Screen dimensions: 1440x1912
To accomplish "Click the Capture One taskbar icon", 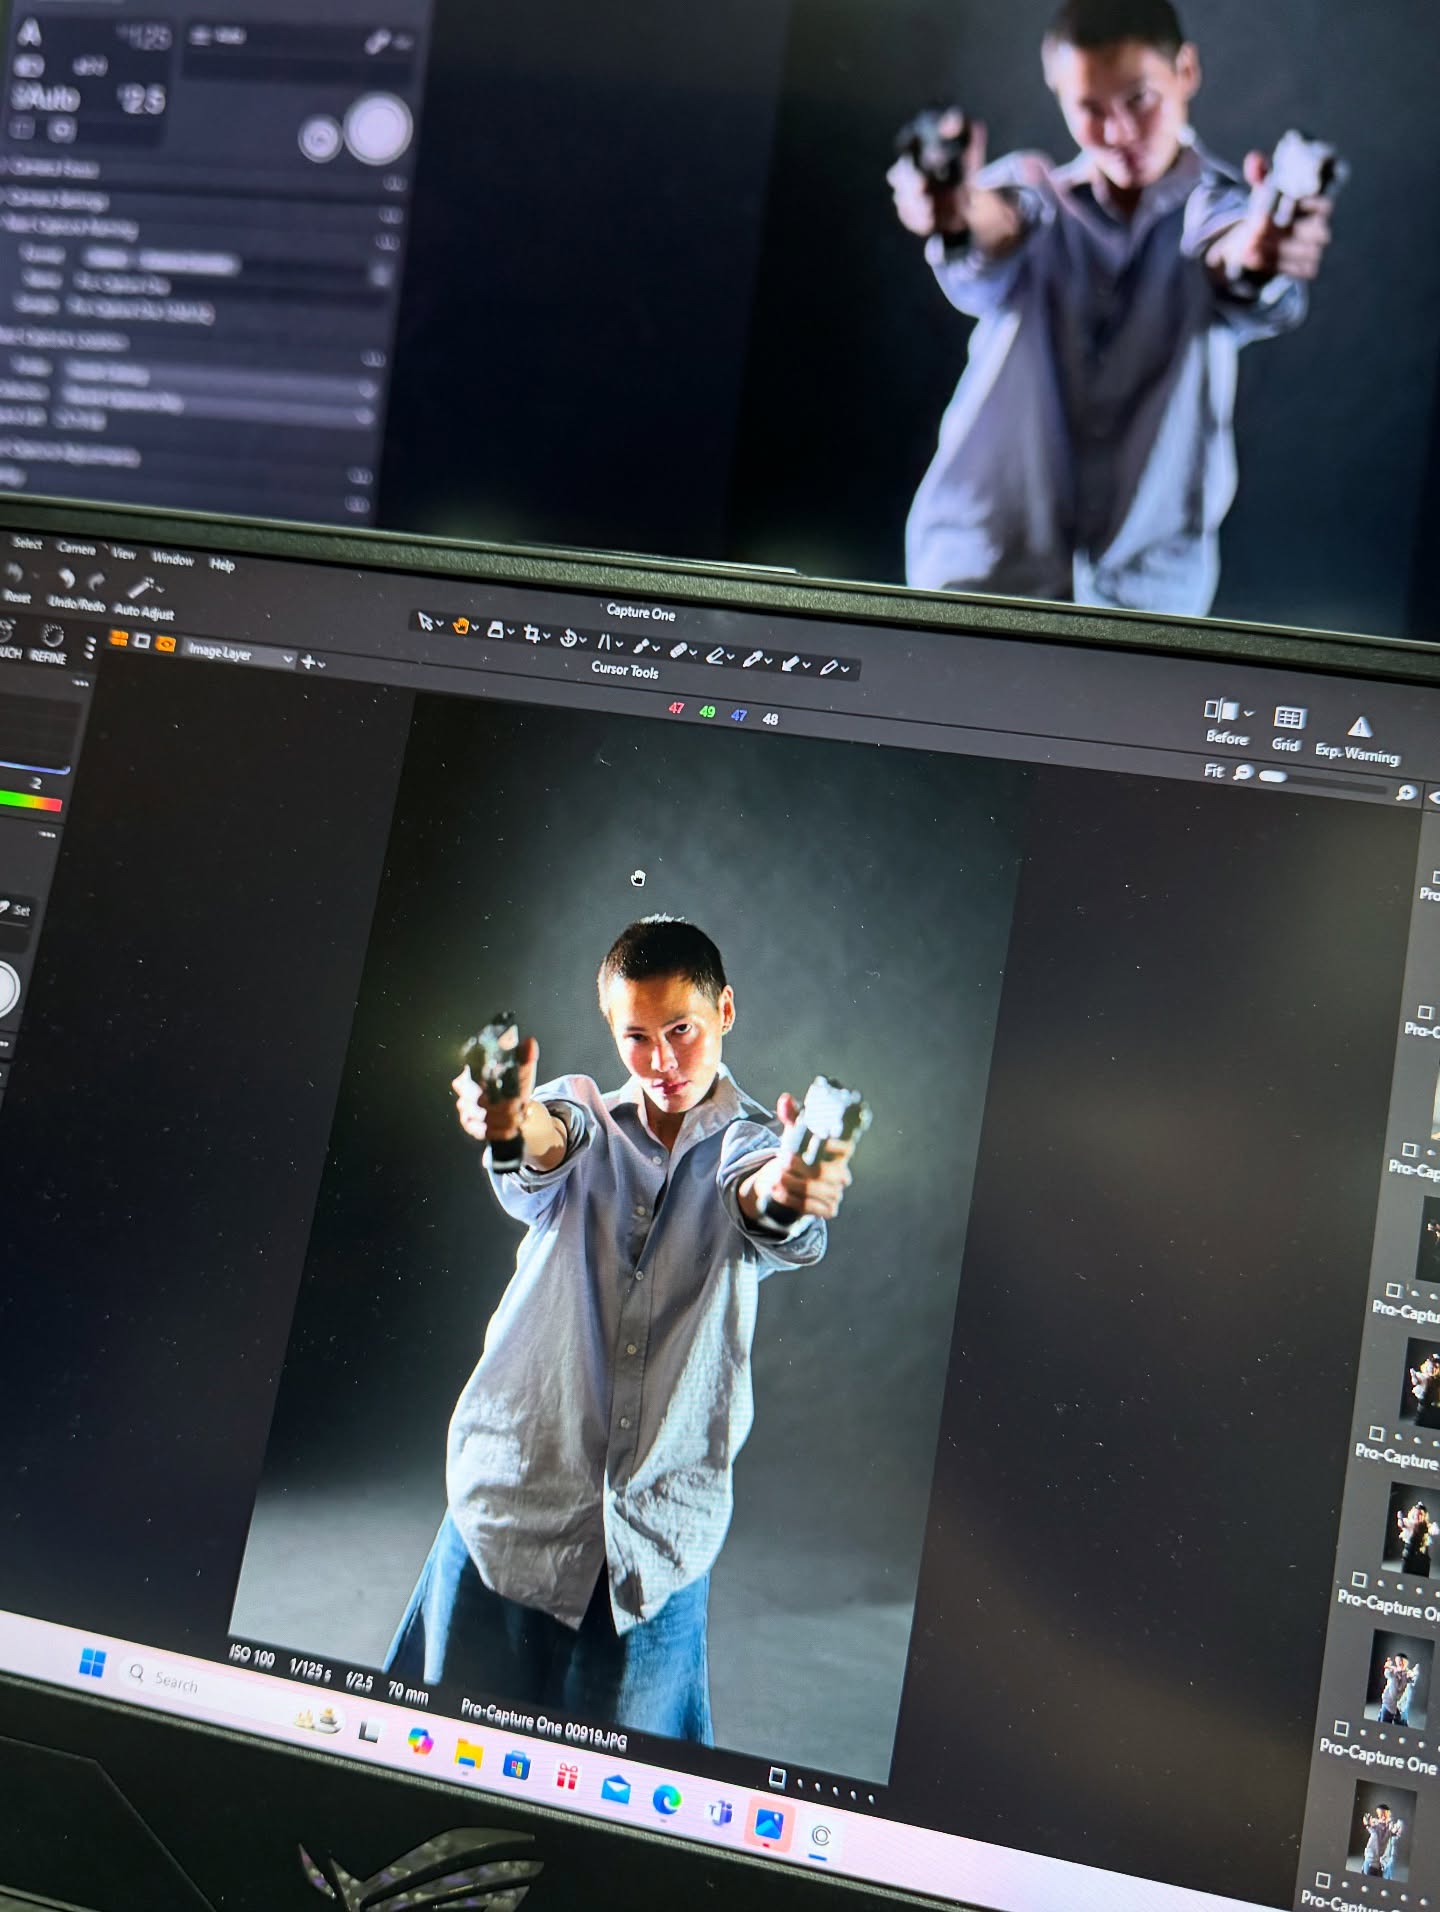I will [x=820, y=1837].
